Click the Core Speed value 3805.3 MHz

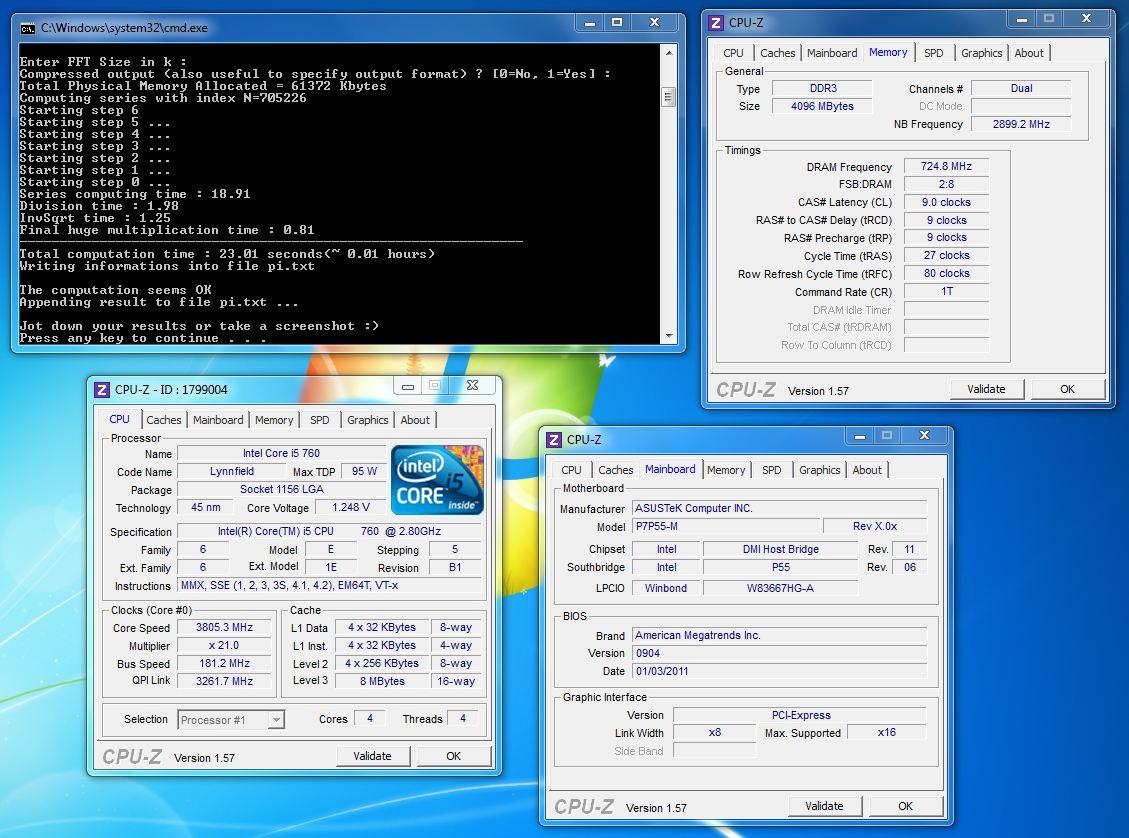225,627
